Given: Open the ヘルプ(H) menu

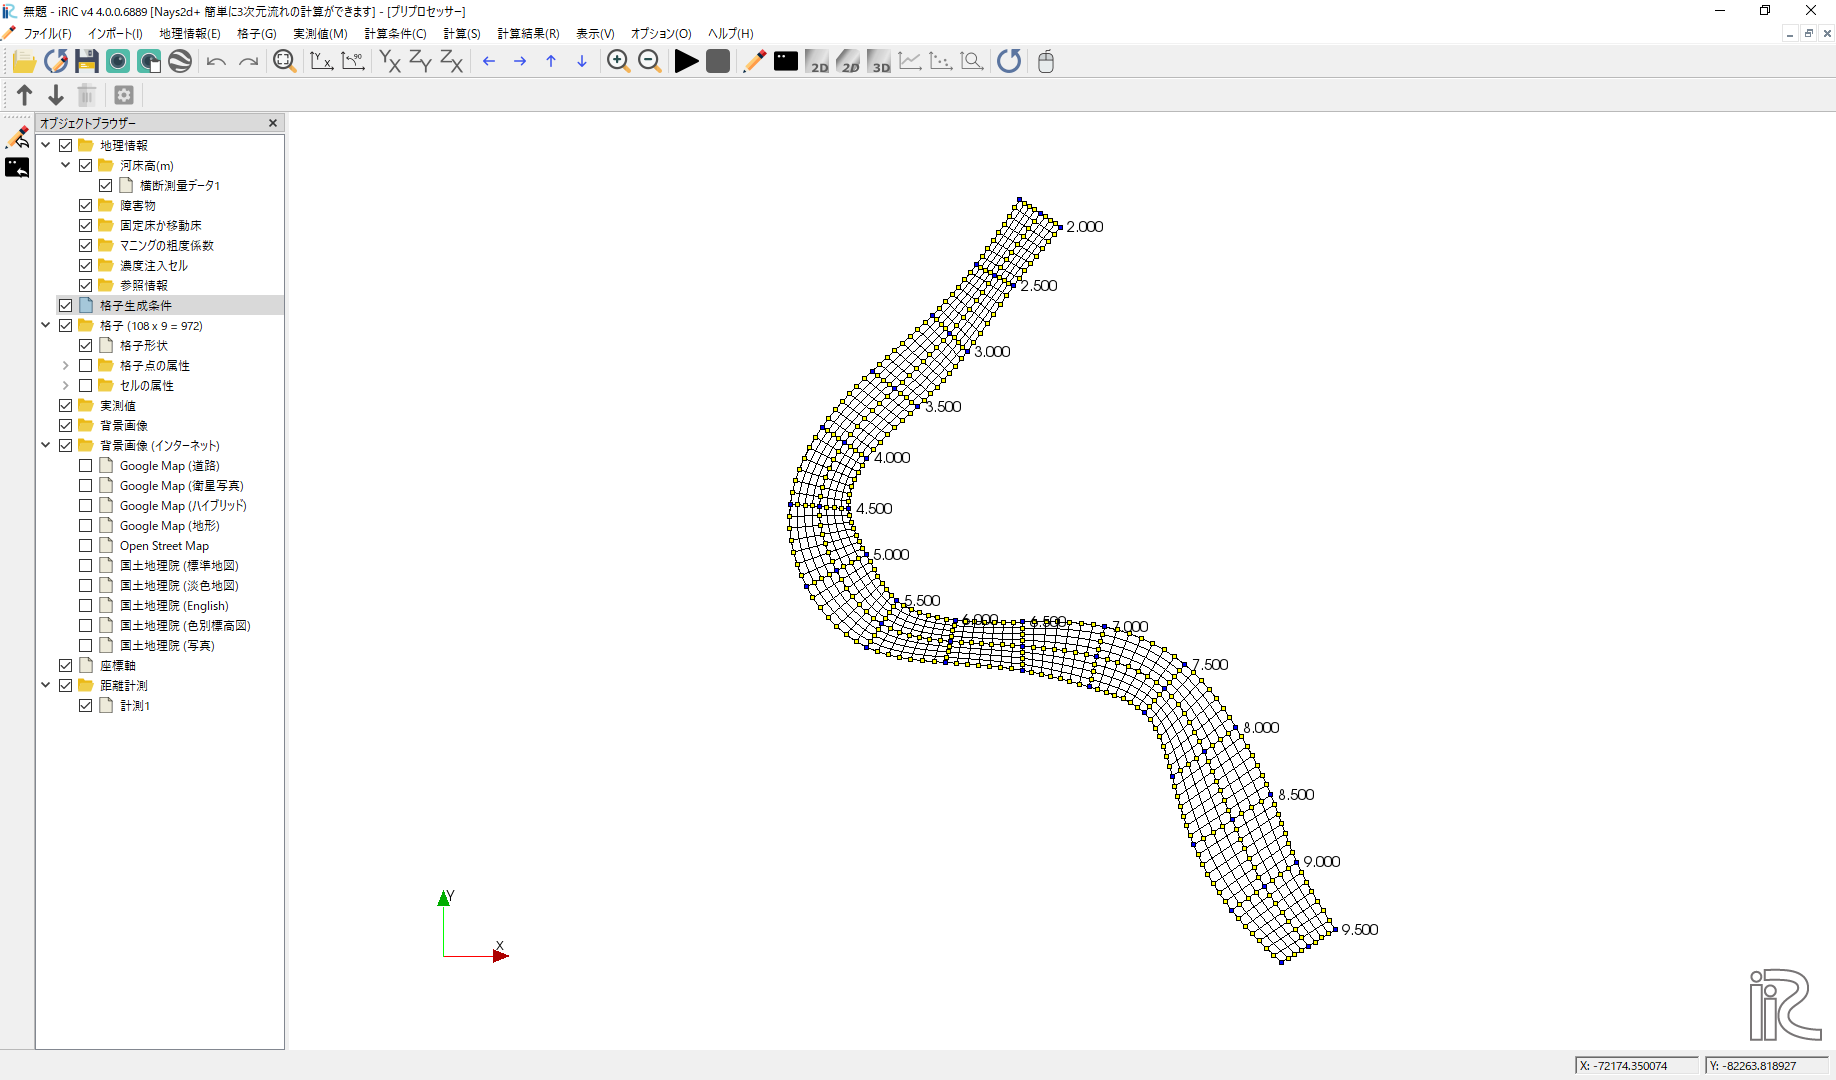Looking at the screenshot, I should click(x=730, y=33).
